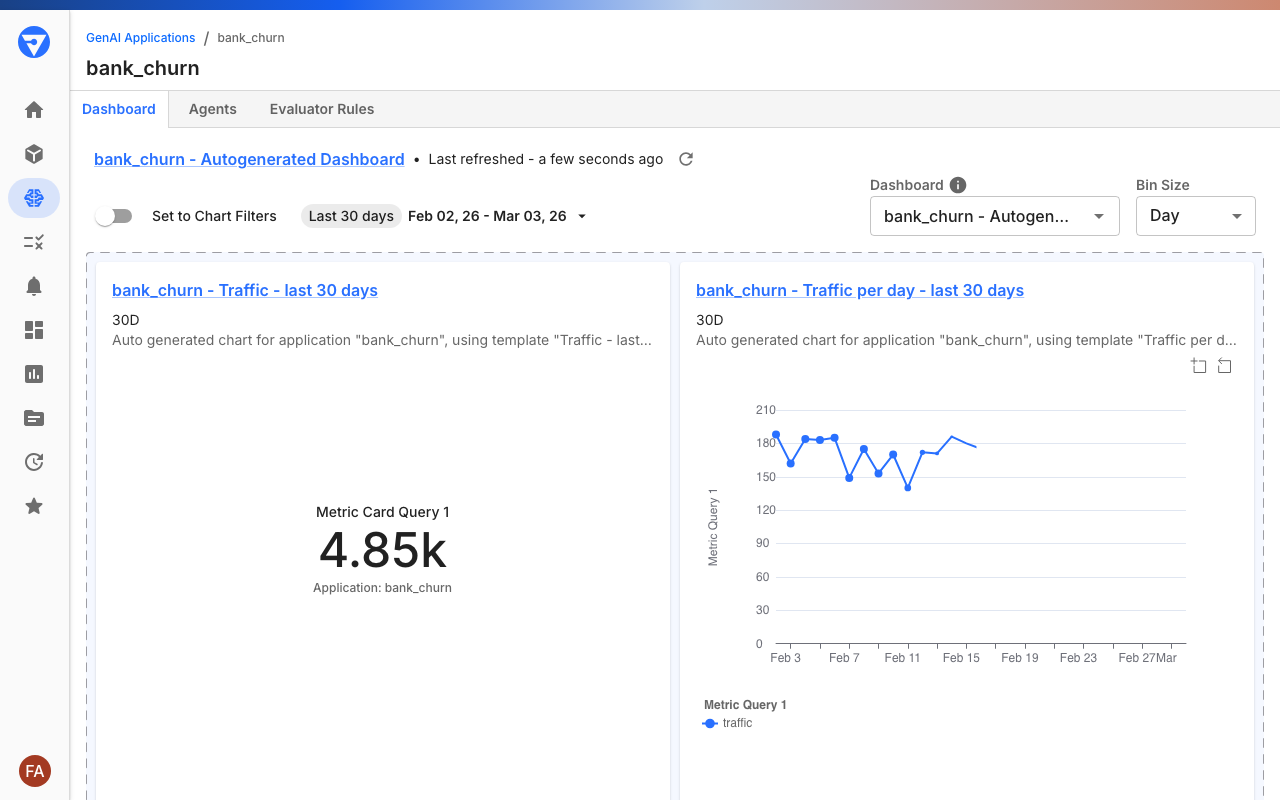Reset chart zoom with the undo-box icon
The image size is (1280, 800).
pos(1225,366)
